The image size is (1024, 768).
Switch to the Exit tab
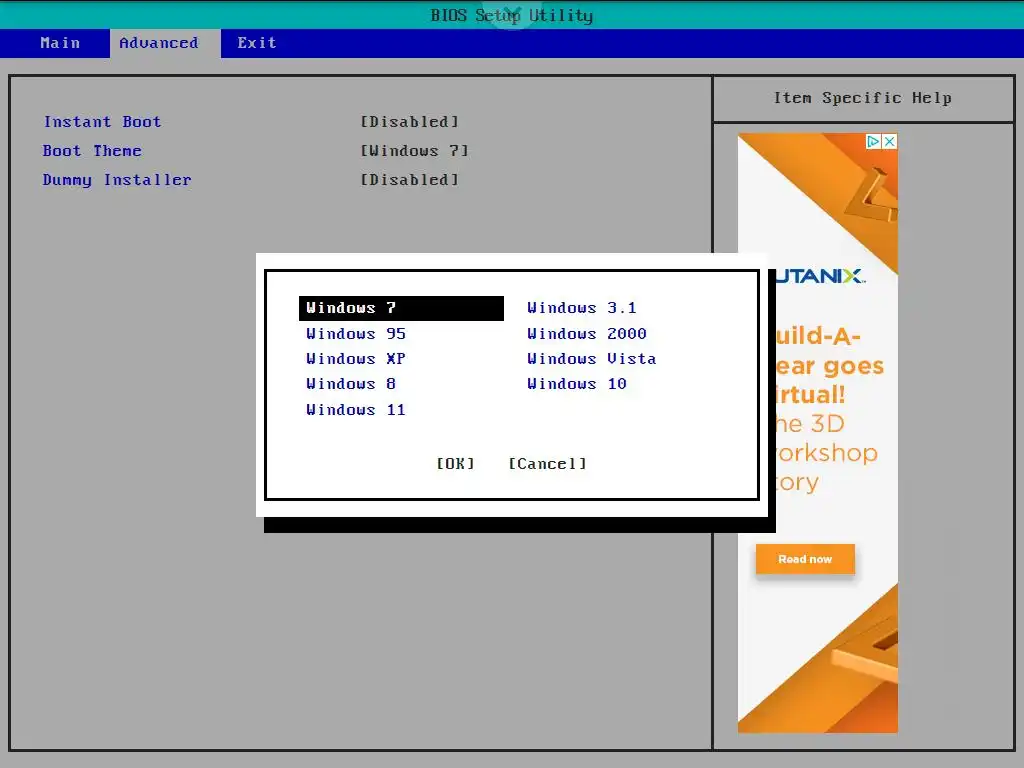click(257, 43)
